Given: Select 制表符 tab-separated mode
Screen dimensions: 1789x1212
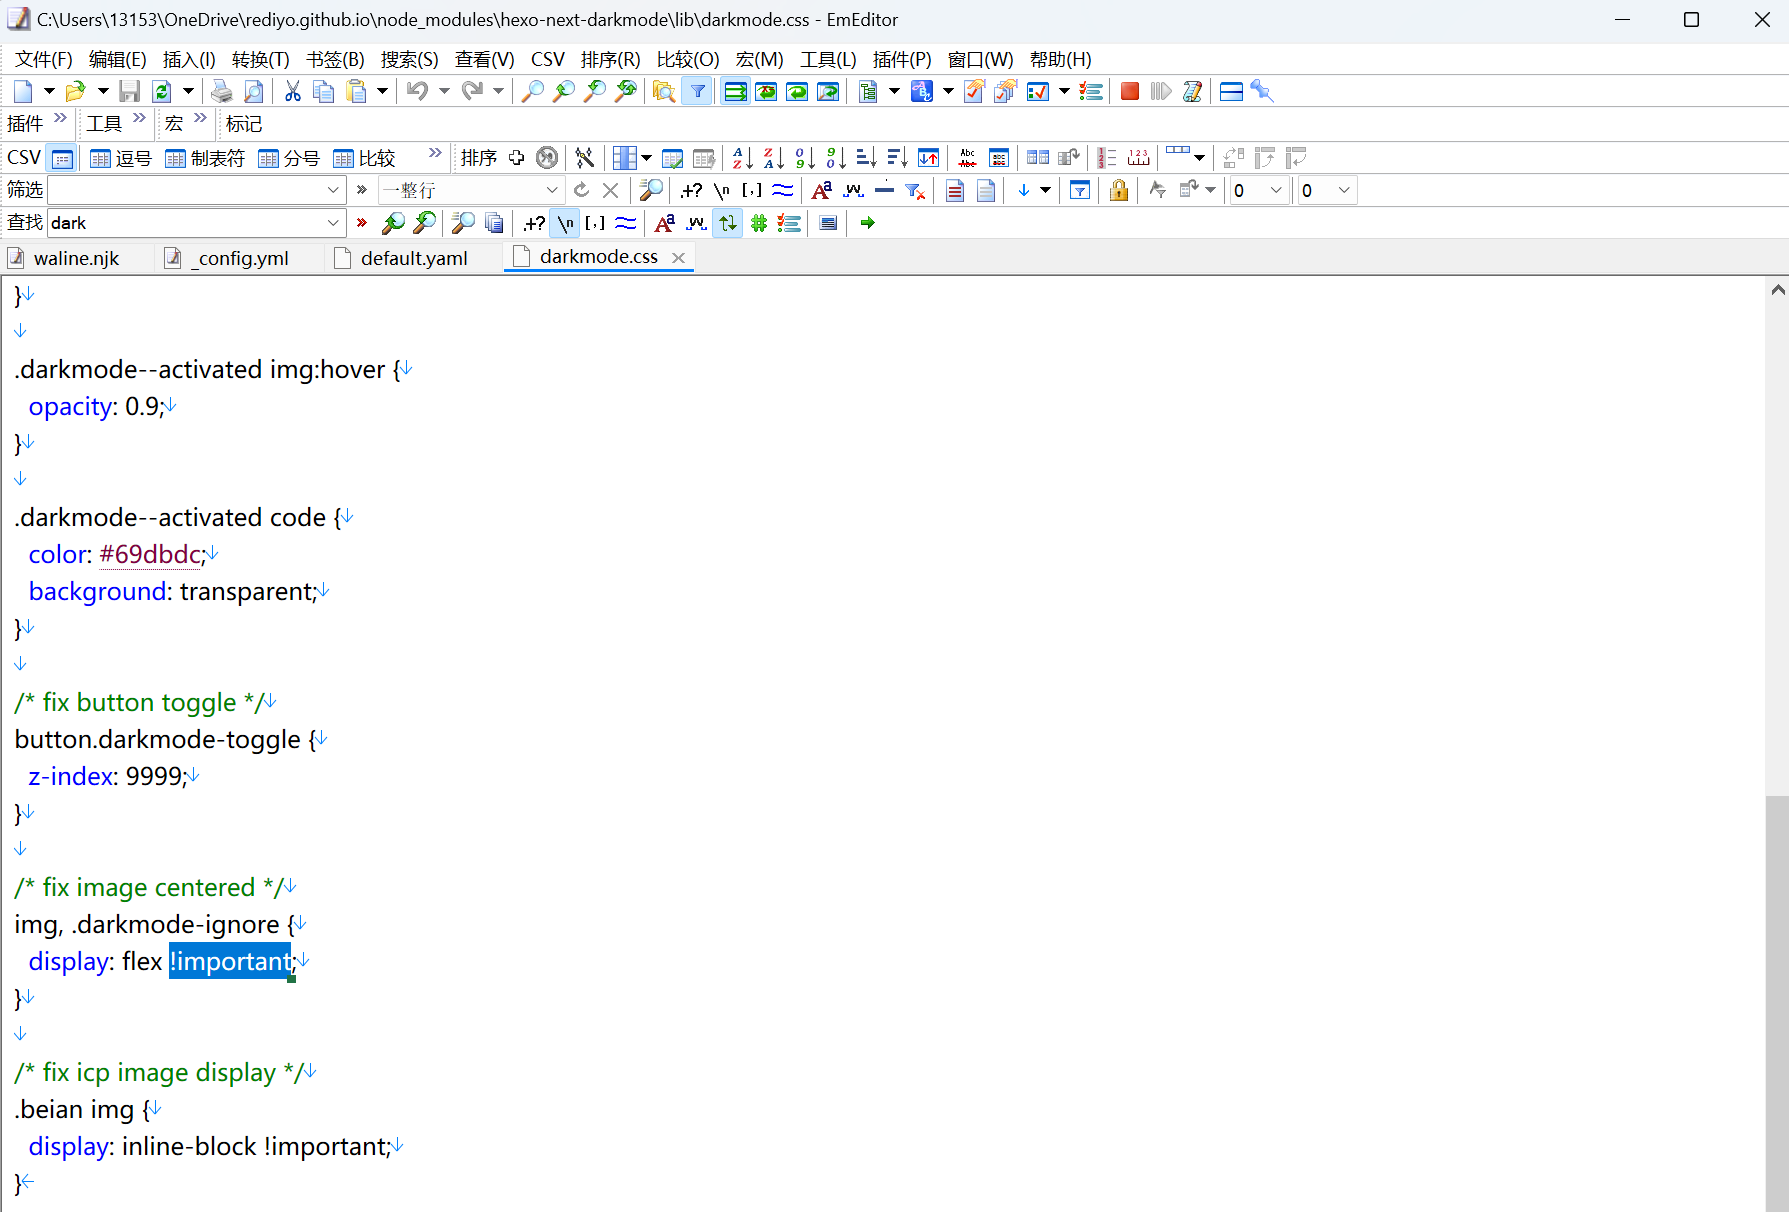Looking at the screenshot, I should pos(205,158).
